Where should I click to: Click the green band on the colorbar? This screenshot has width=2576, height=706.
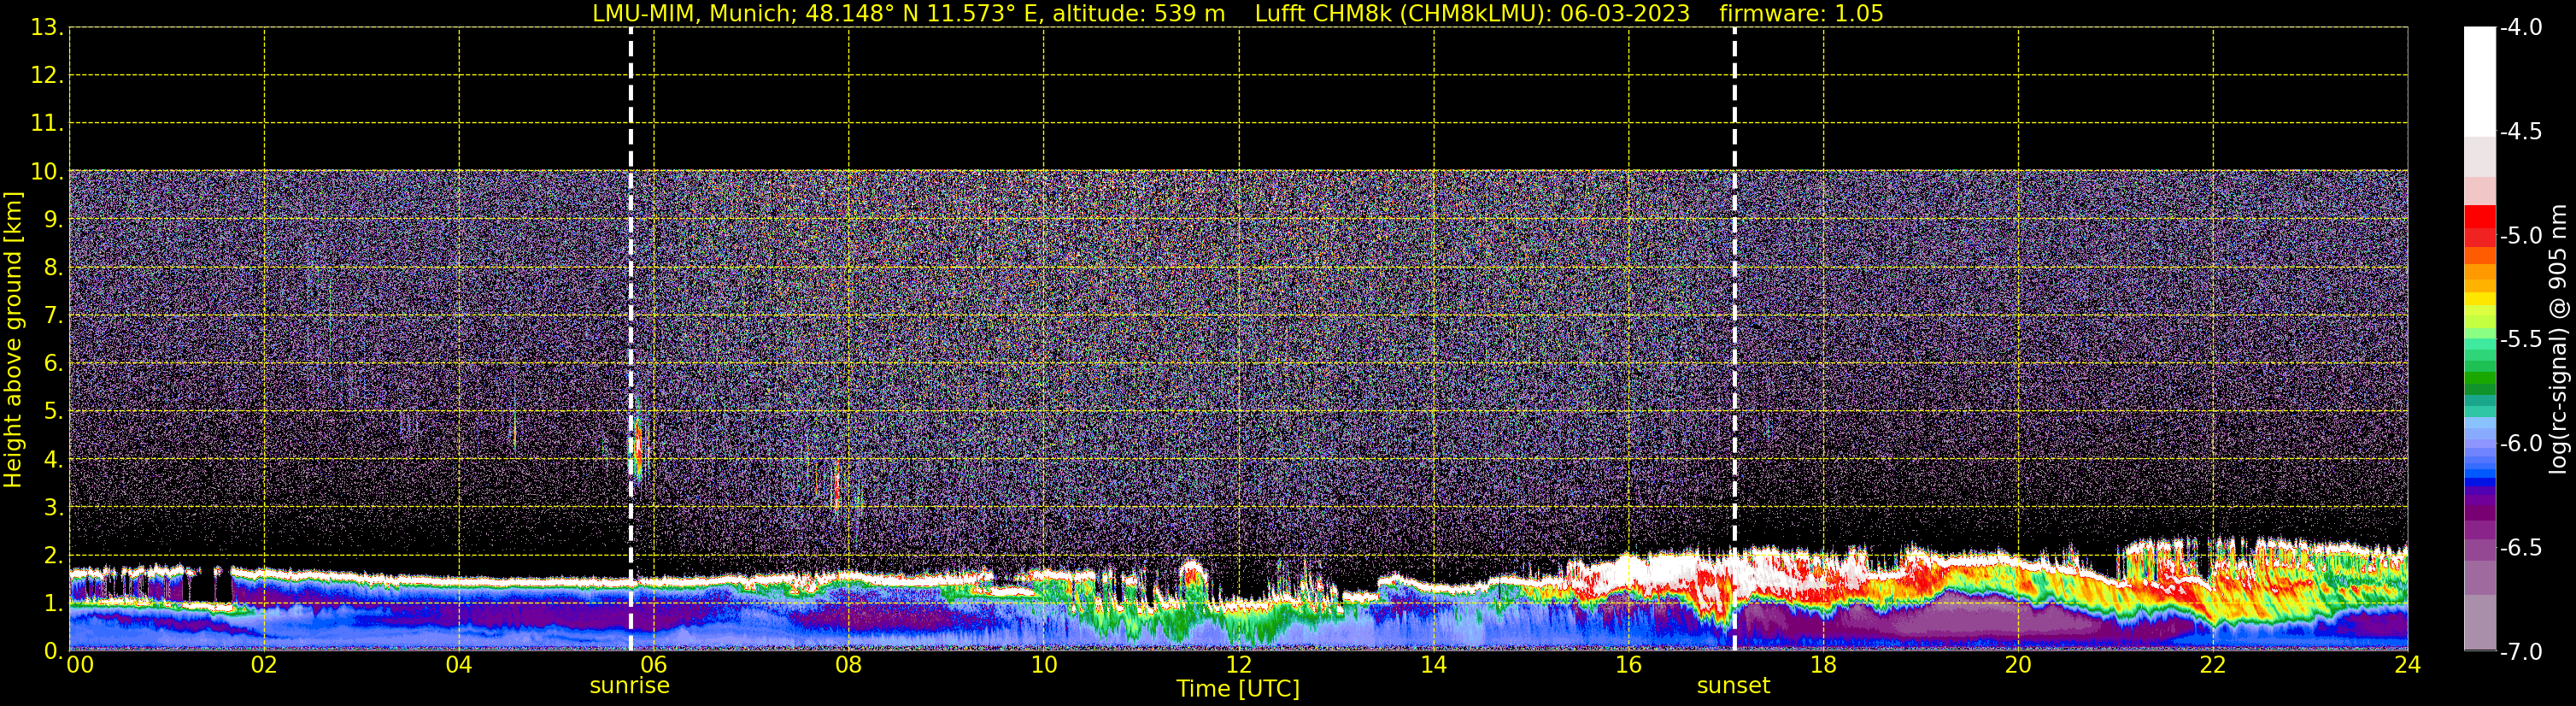pos(2480,379)
